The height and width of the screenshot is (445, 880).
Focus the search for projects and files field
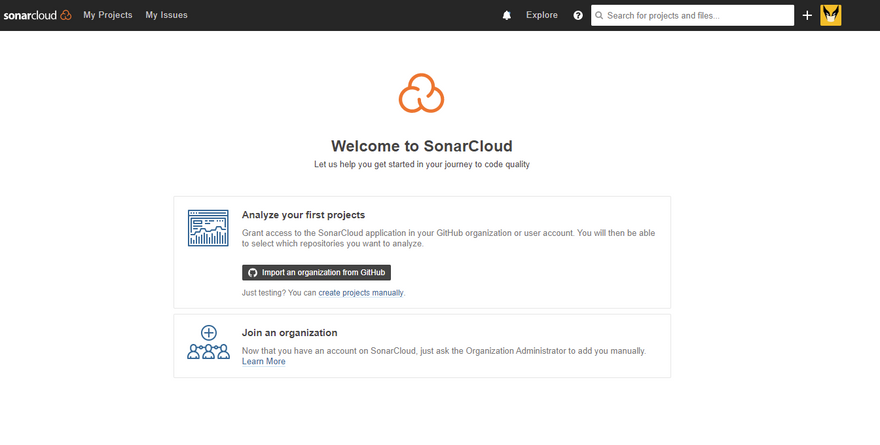693,16
